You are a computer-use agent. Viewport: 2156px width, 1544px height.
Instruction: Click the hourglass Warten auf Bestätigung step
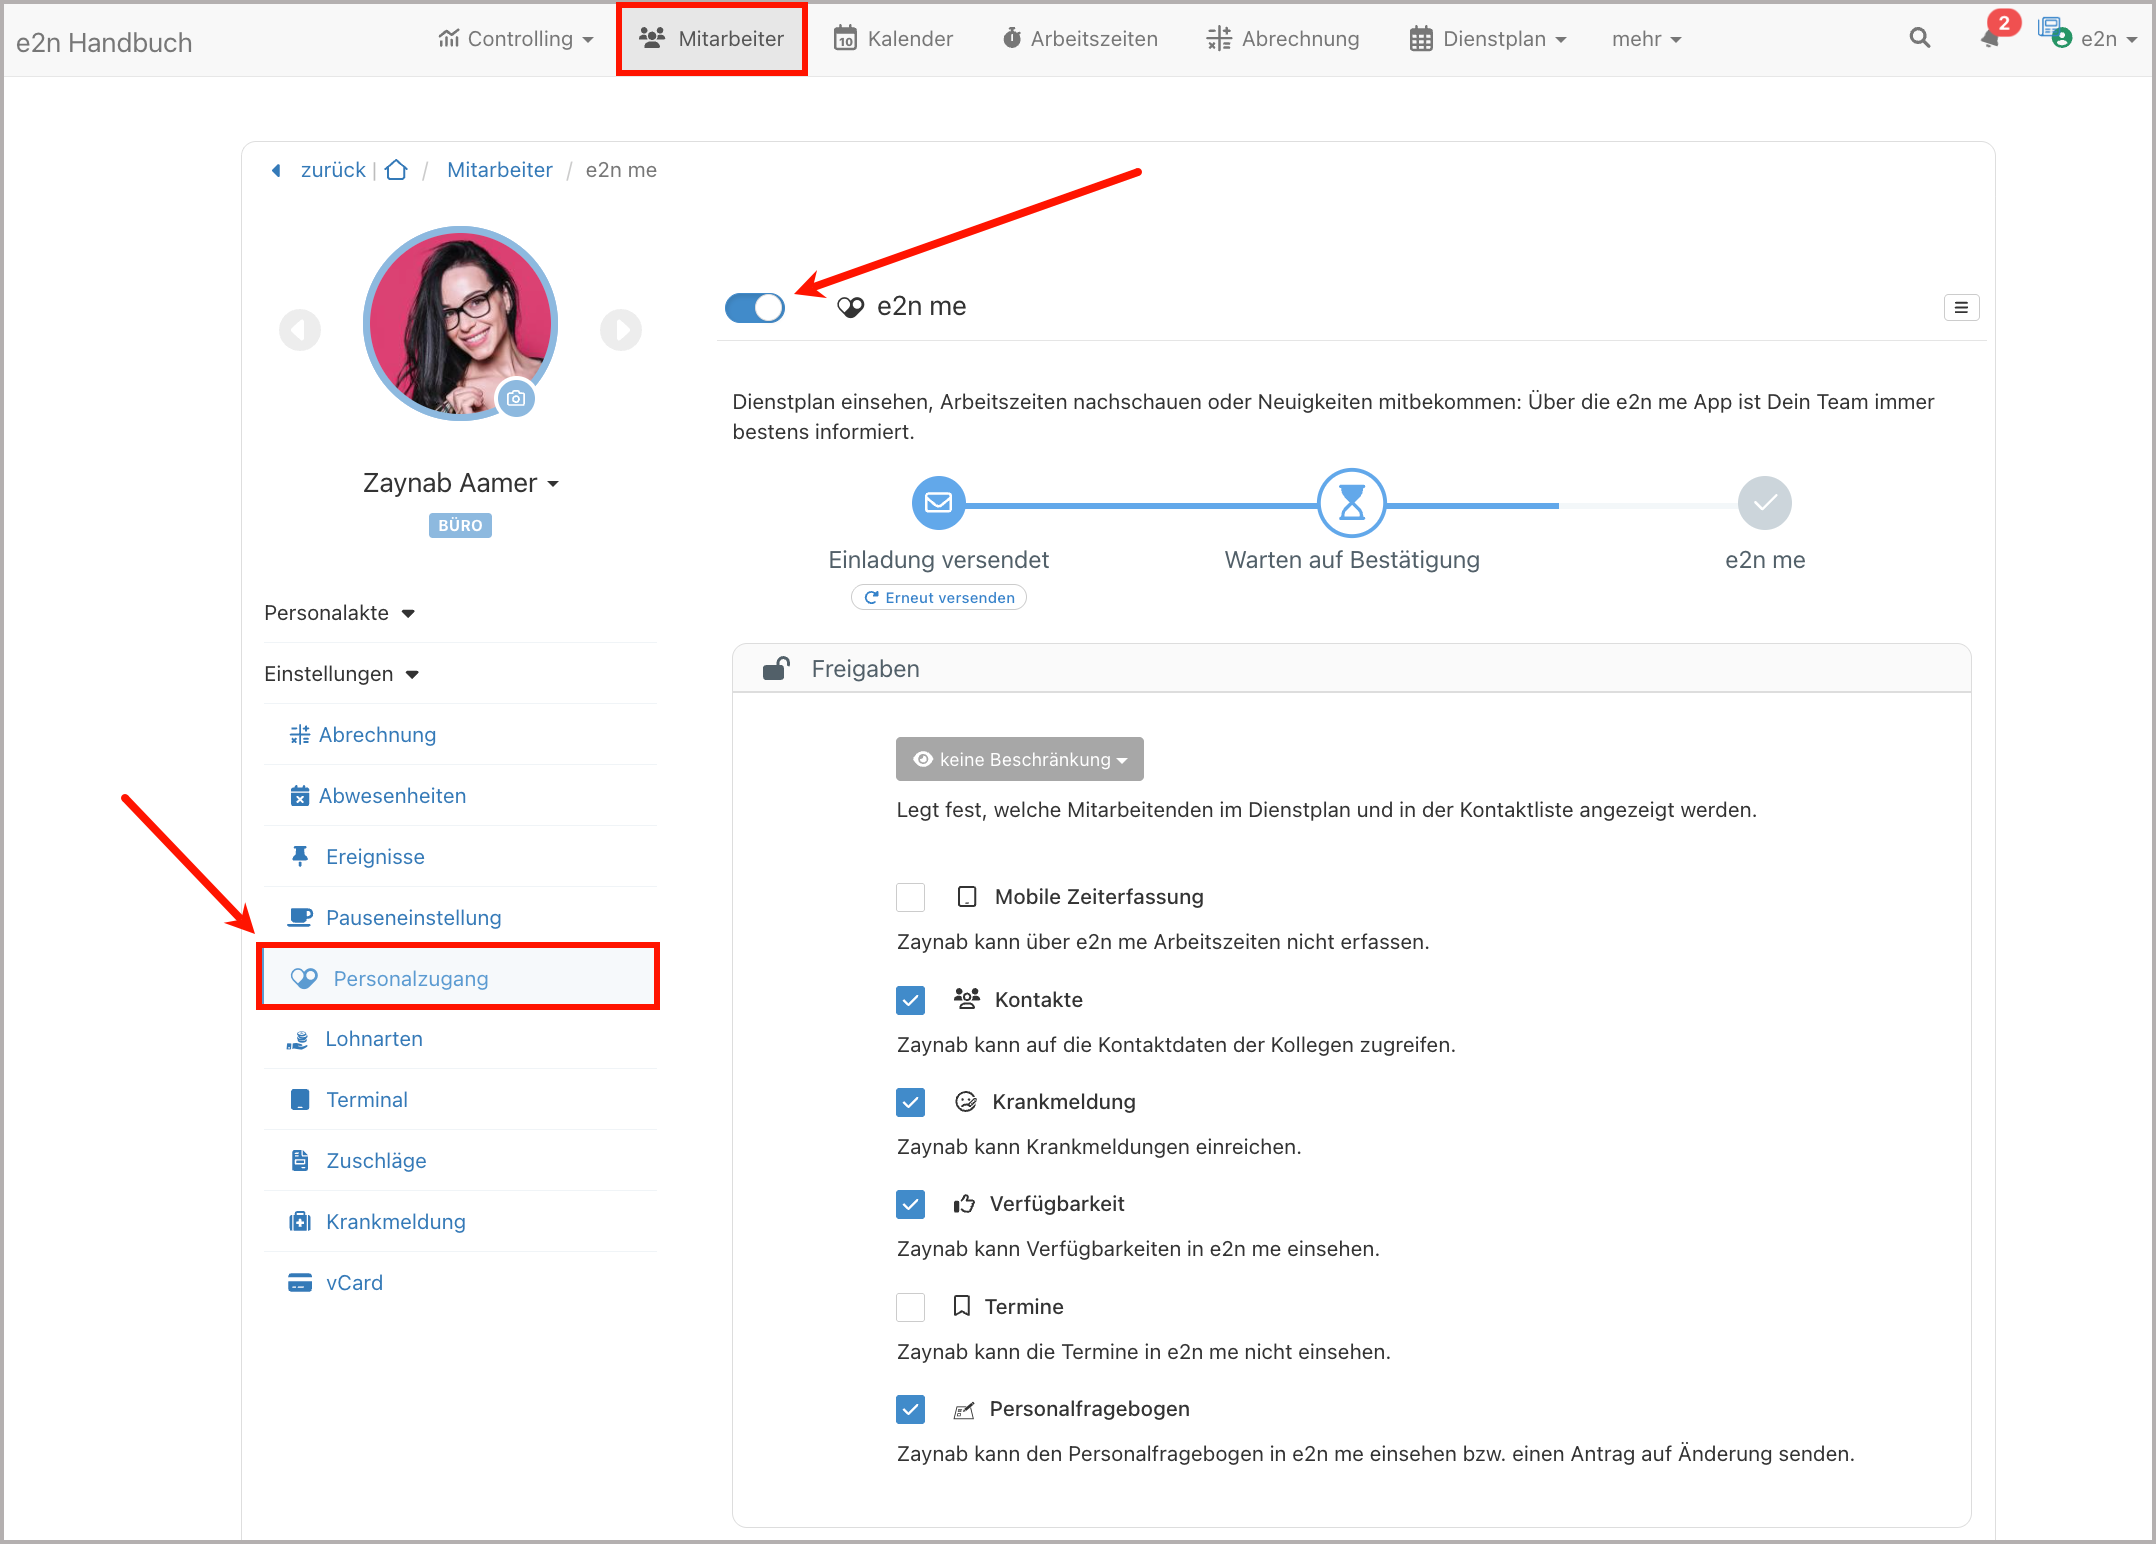[1351, 503]
